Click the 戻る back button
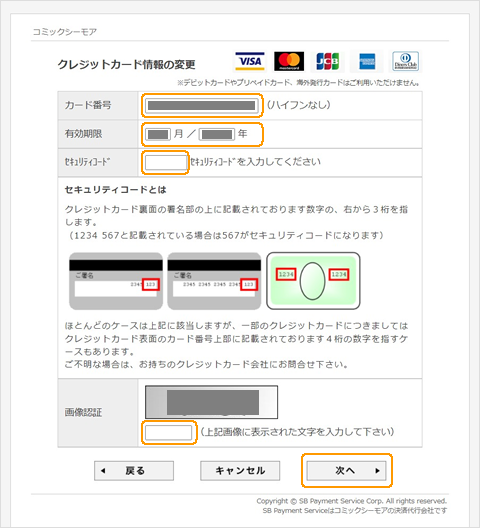This screenshot has width=480, height=528. pyautogui.click(x=134, y=470)
